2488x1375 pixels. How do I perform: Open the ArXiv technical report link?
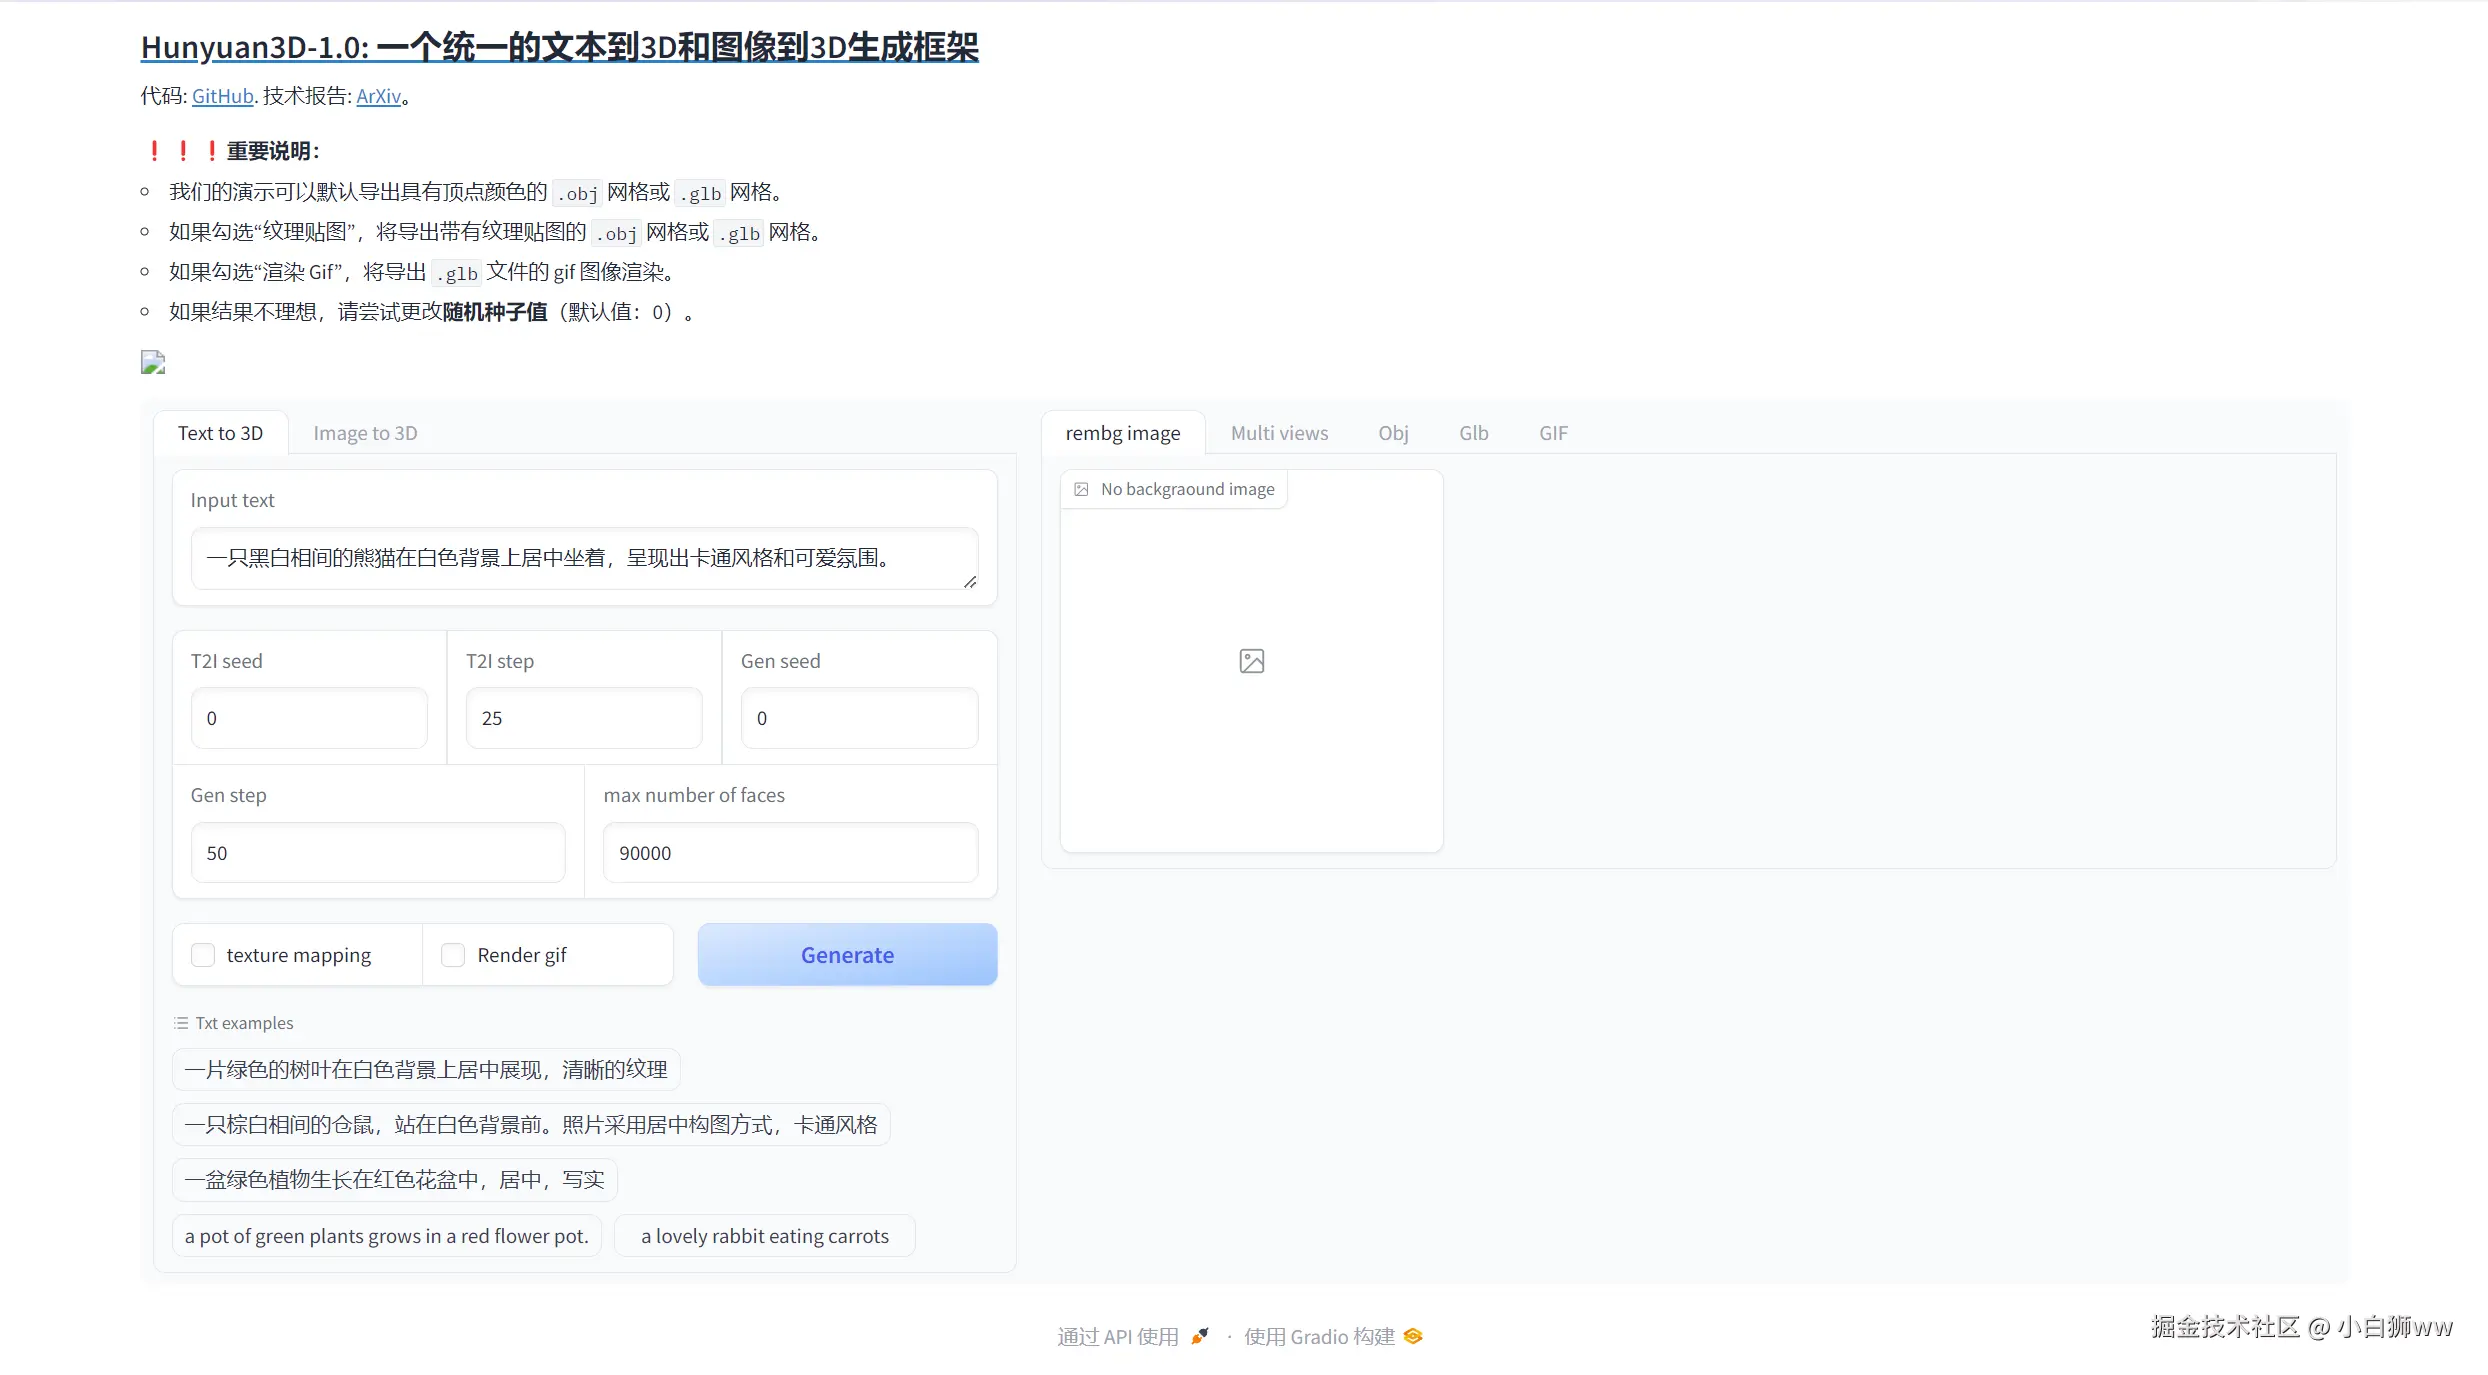378,96
